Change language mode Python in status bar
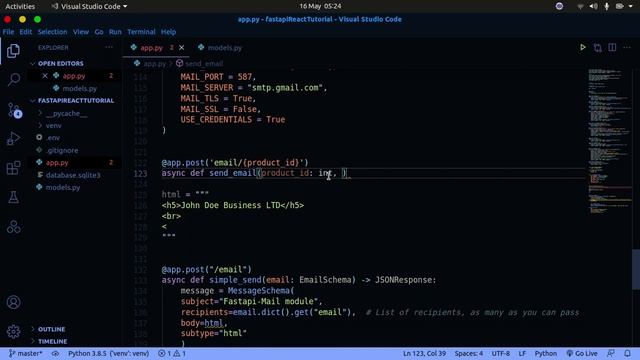The height and width of the screenshot is (360, 640). tap(546, 353)
